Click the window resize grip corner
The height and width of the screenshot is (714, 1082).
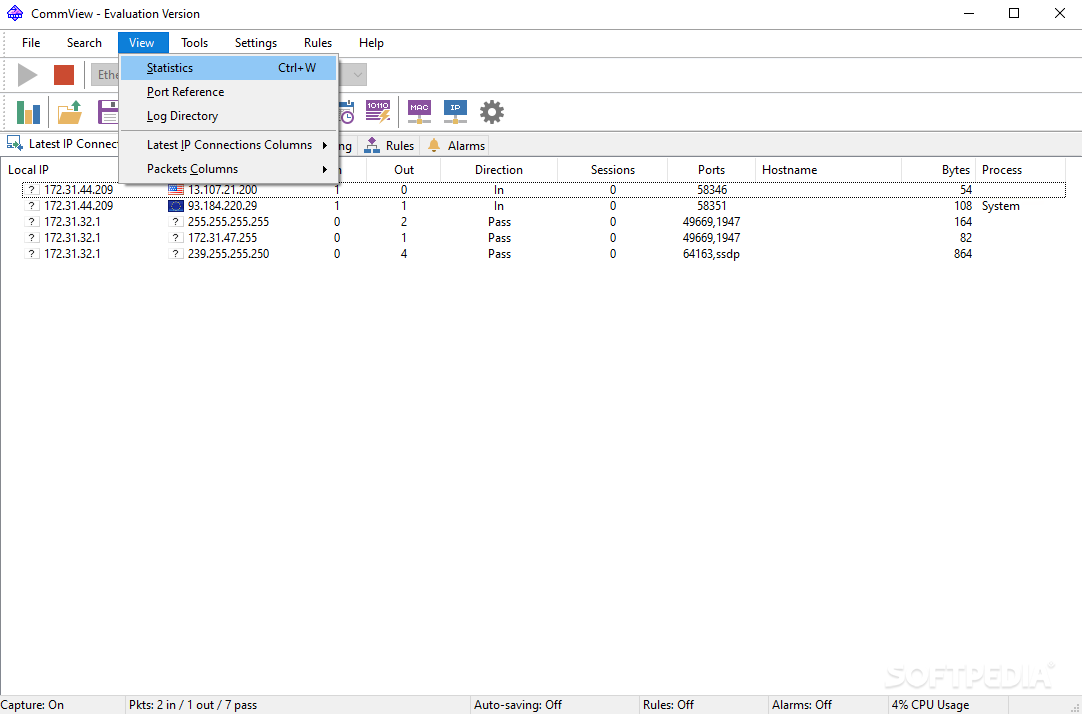[x=1074, y=706]
